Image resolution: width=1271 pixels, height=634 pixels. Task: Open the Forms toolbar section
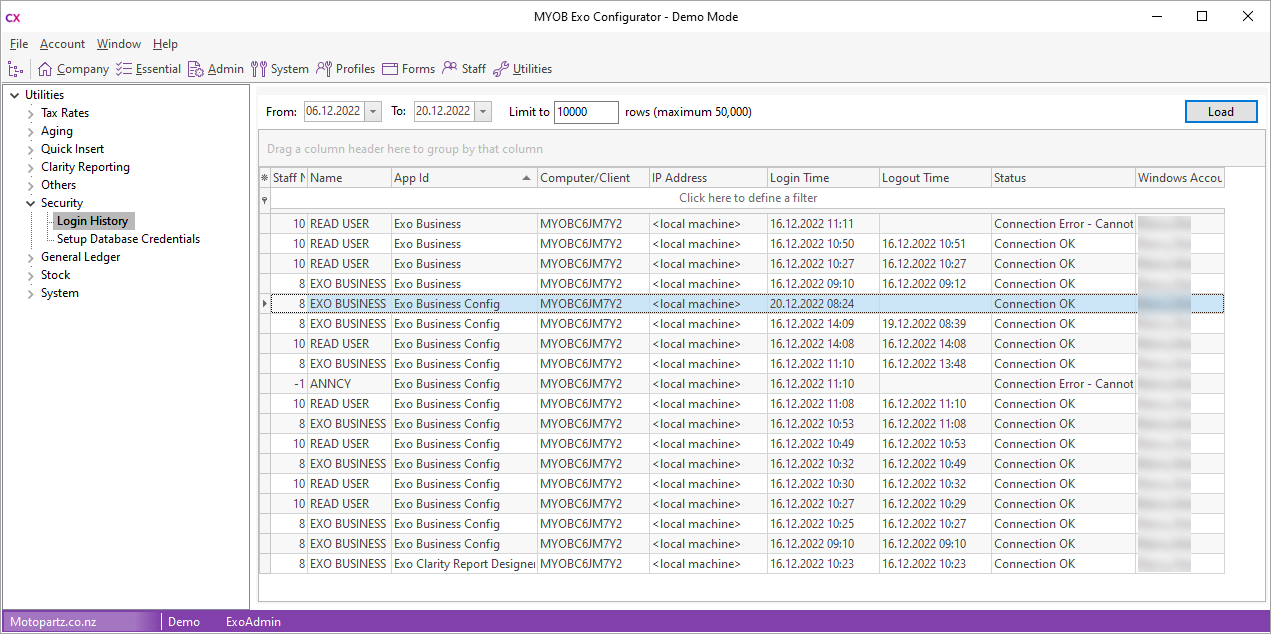pyautogui.click(x=408, y=69)
